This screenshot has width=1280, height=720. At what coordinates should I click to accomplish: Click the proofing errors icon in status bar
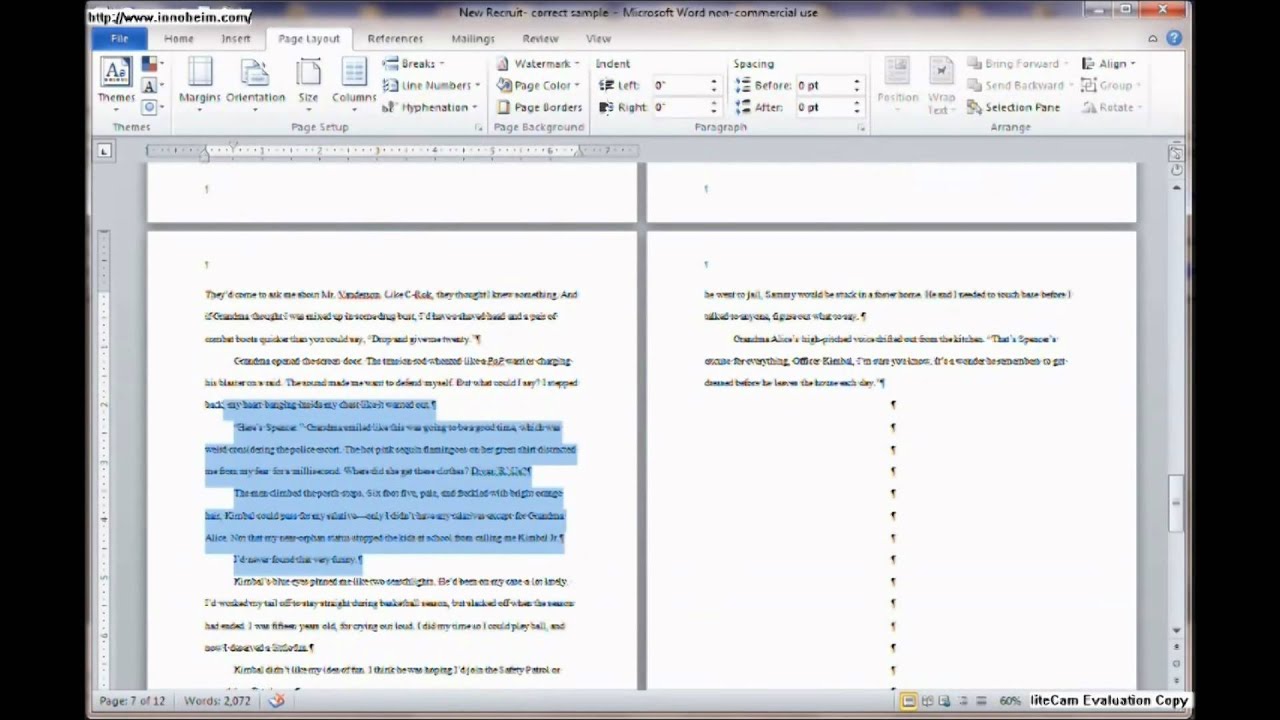coord(277,701)
